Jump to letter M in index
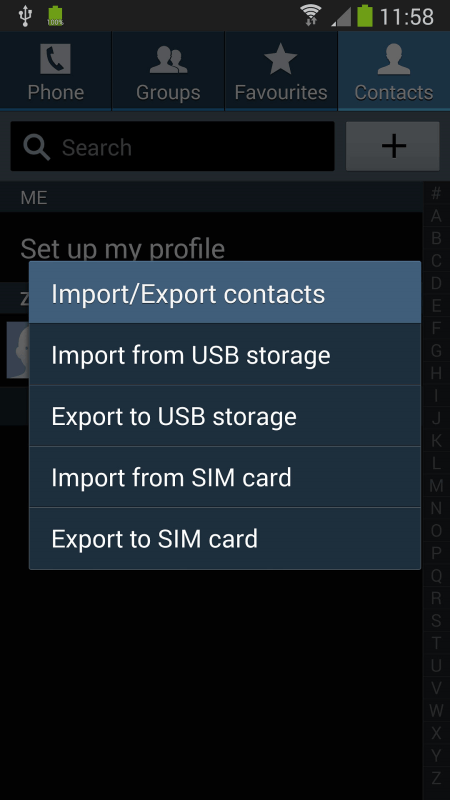Image resolution: width=450 pixels, height=800 pixels. [x=436, y=485]
